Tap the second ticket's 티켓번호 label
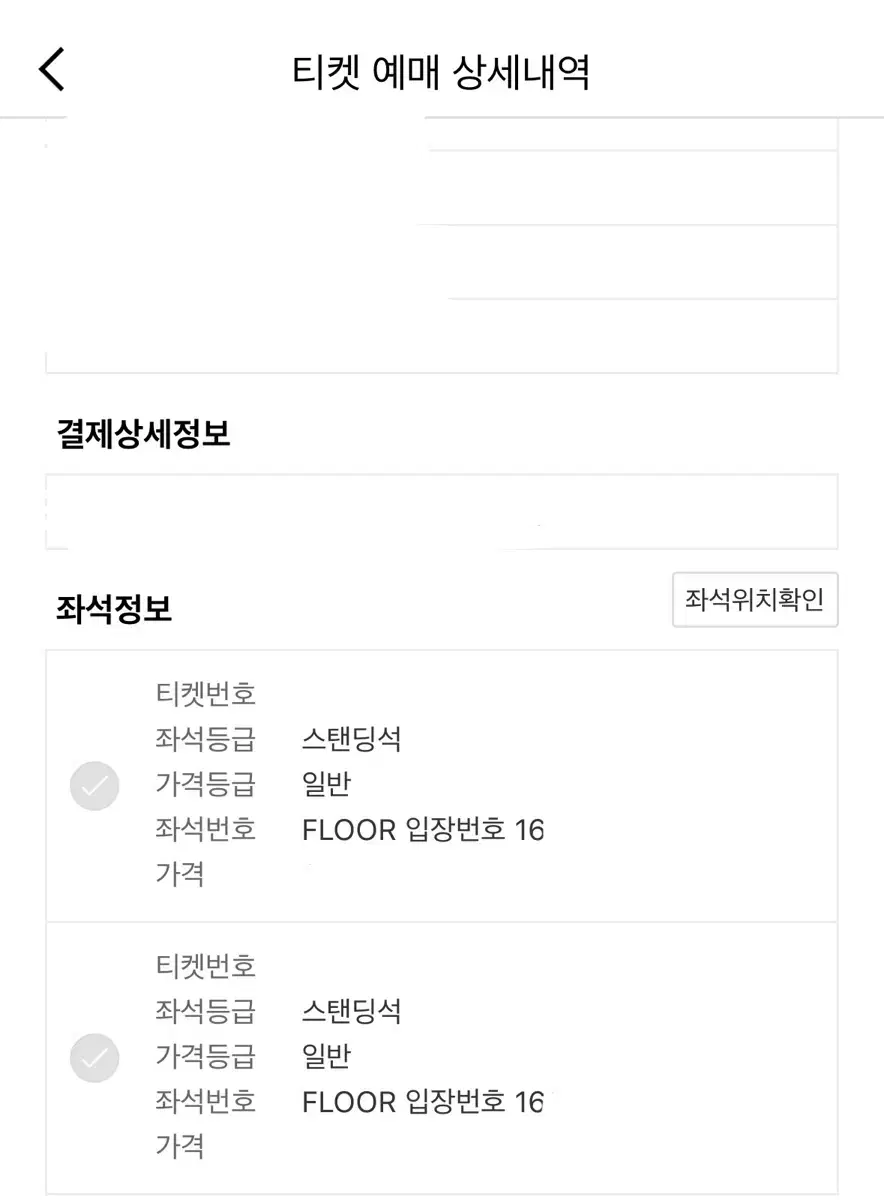Screen dimensions: 884x1200 205,966
